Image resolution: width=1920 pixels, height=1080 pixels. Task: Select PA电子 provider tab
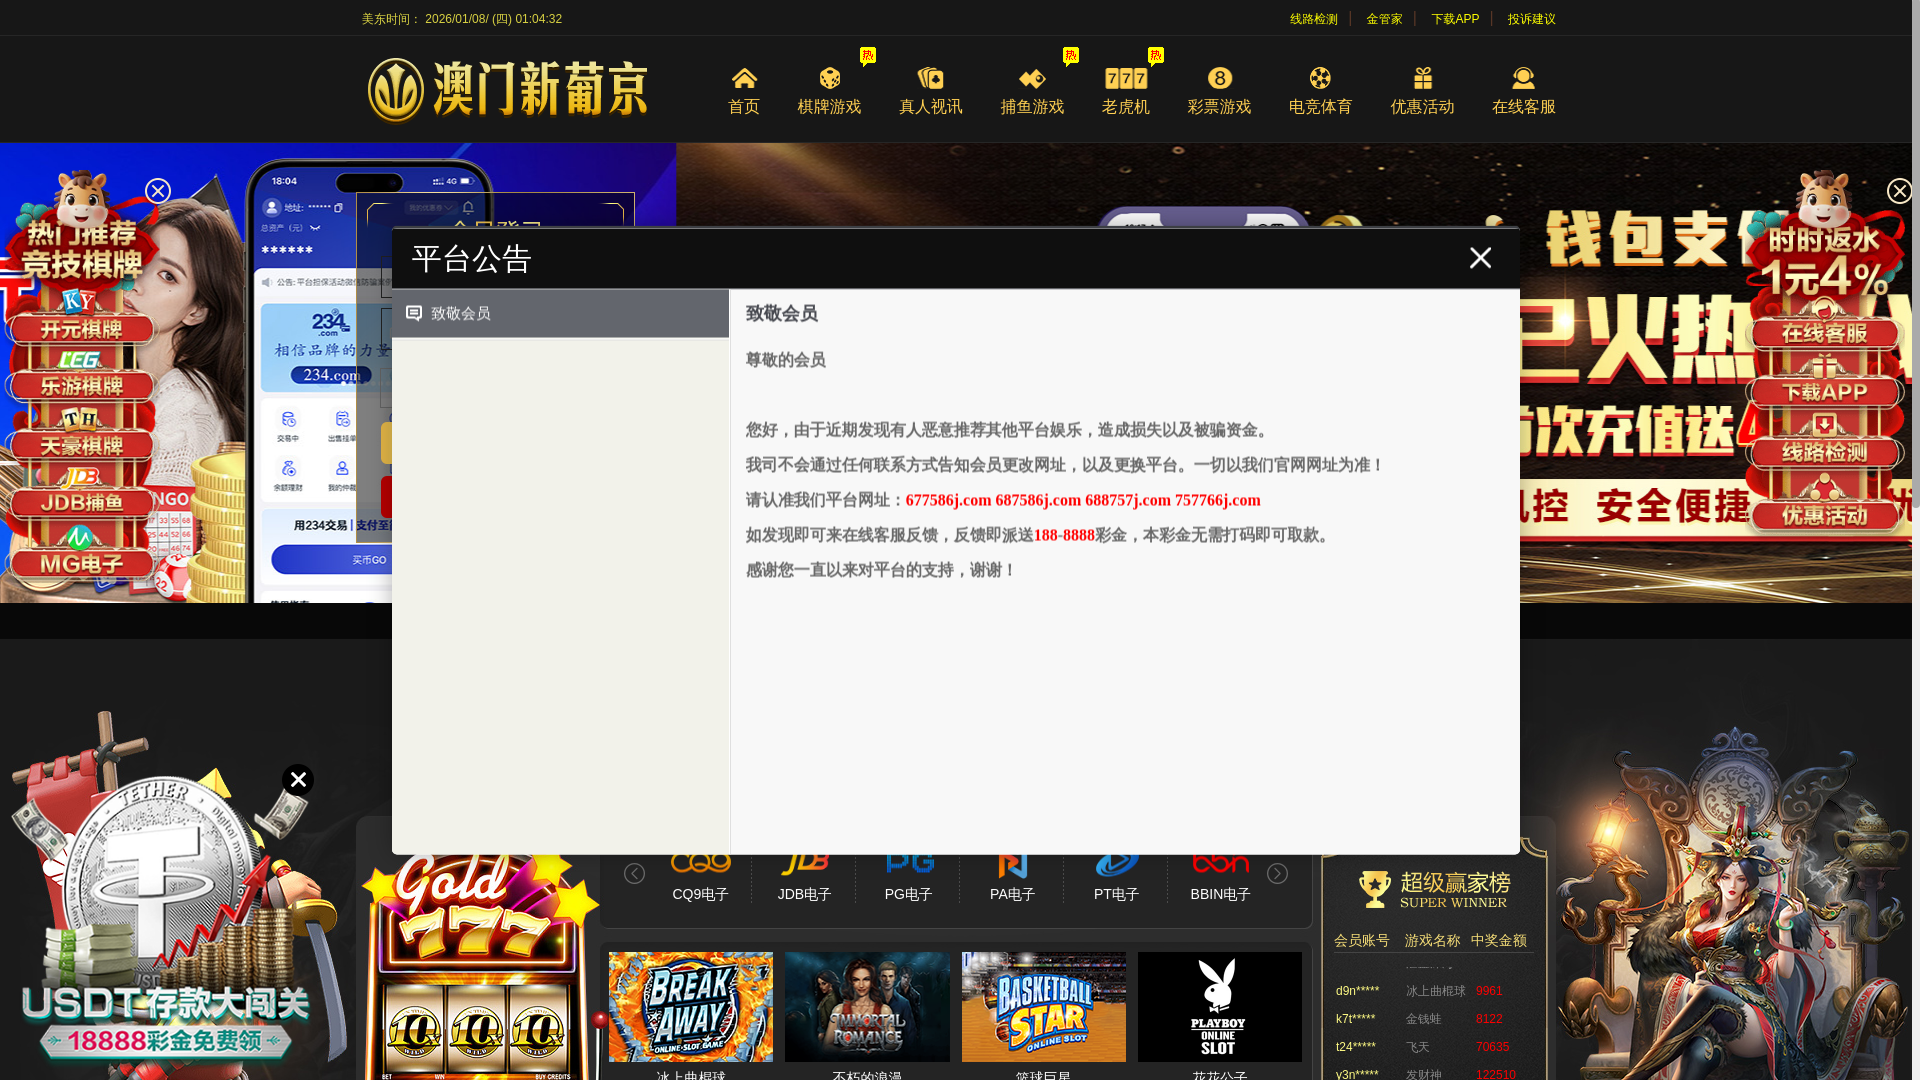point(1012,878)
